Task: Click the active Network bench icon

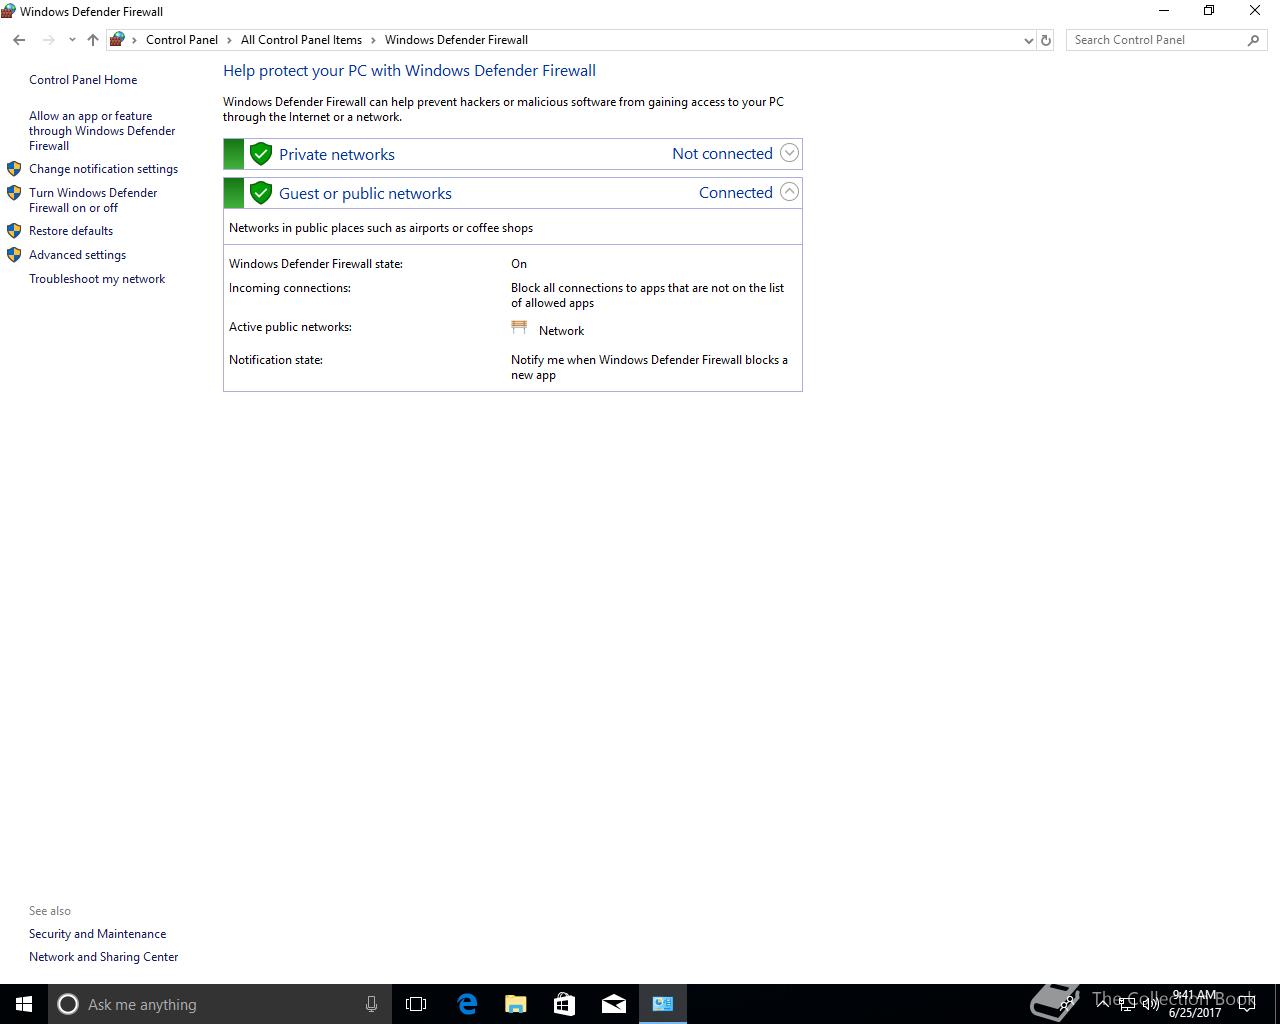Action: pyautogui.click(x=519, y=327)
